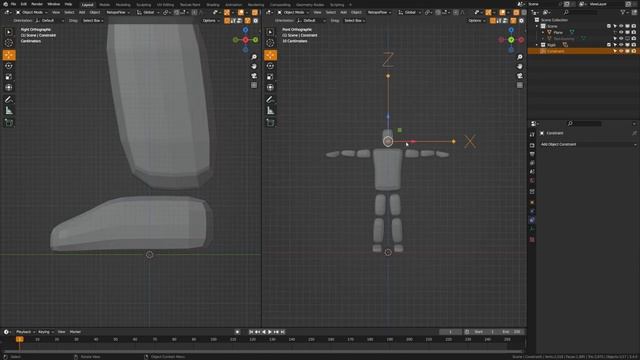
Task: Click the red X axis on right viewport gizmo
Action: [x=521, y=40]
